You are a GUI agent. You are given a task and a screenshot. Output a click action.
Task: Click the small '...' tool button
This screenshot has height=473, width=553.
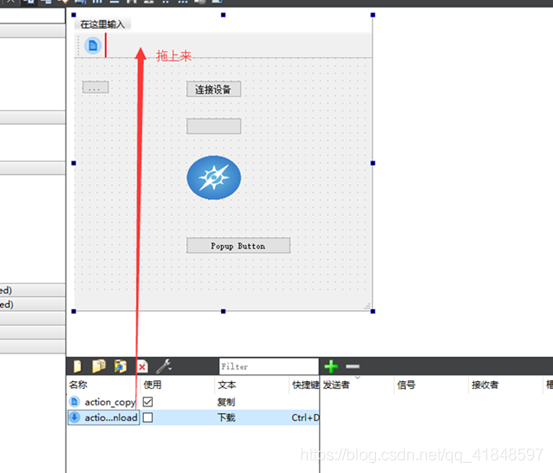point(95,87)
